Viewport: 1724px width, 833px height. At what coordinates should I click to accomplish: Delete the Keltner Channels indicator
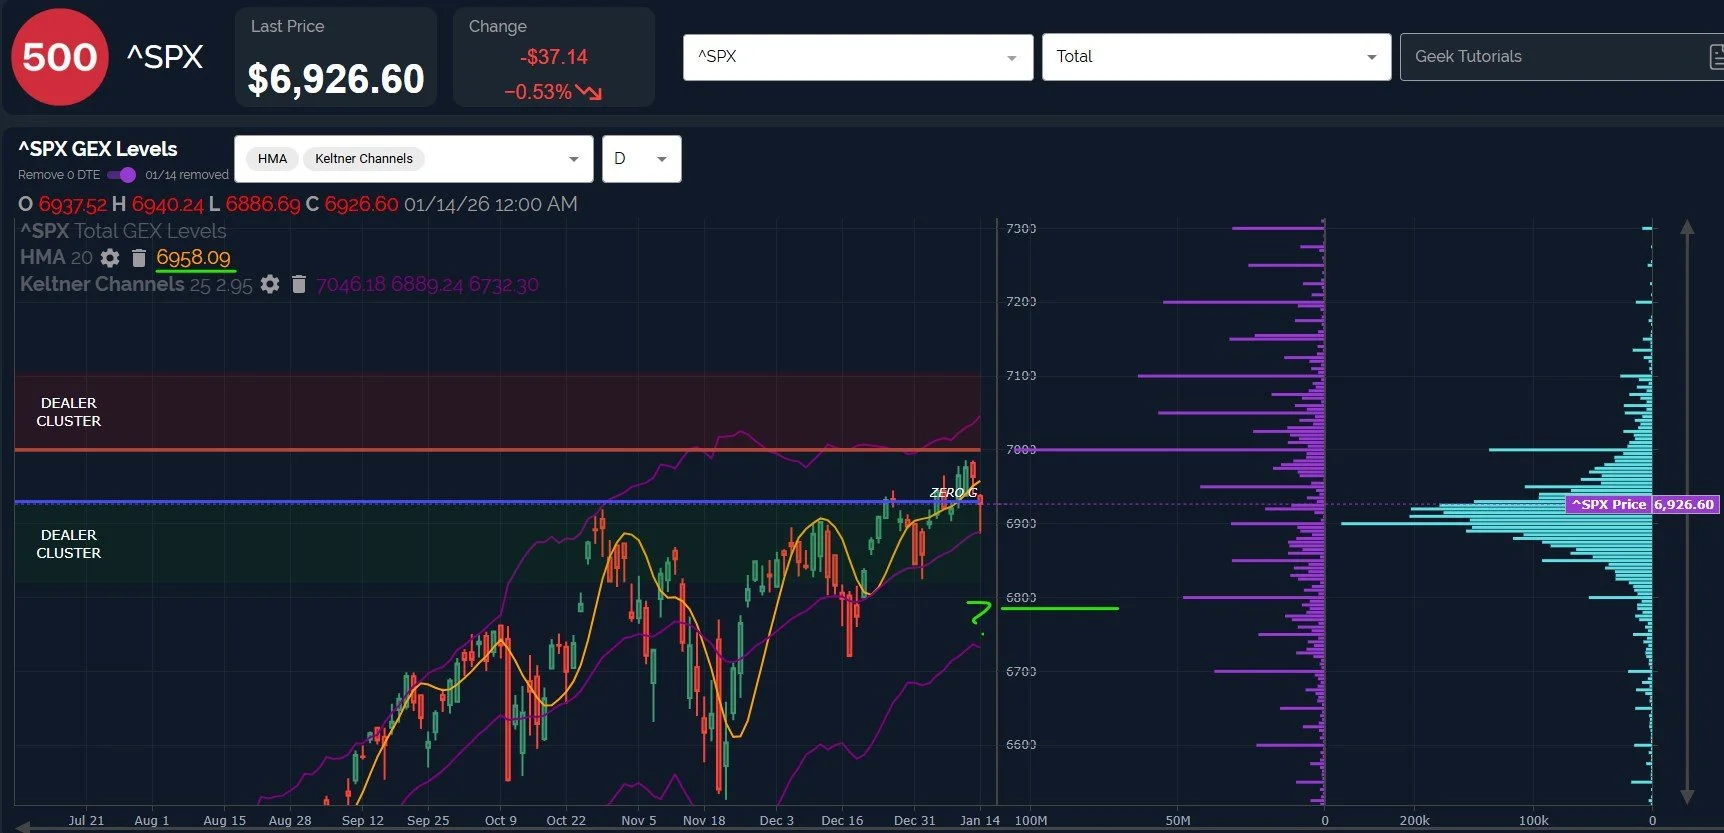click(x=298, y=284)
